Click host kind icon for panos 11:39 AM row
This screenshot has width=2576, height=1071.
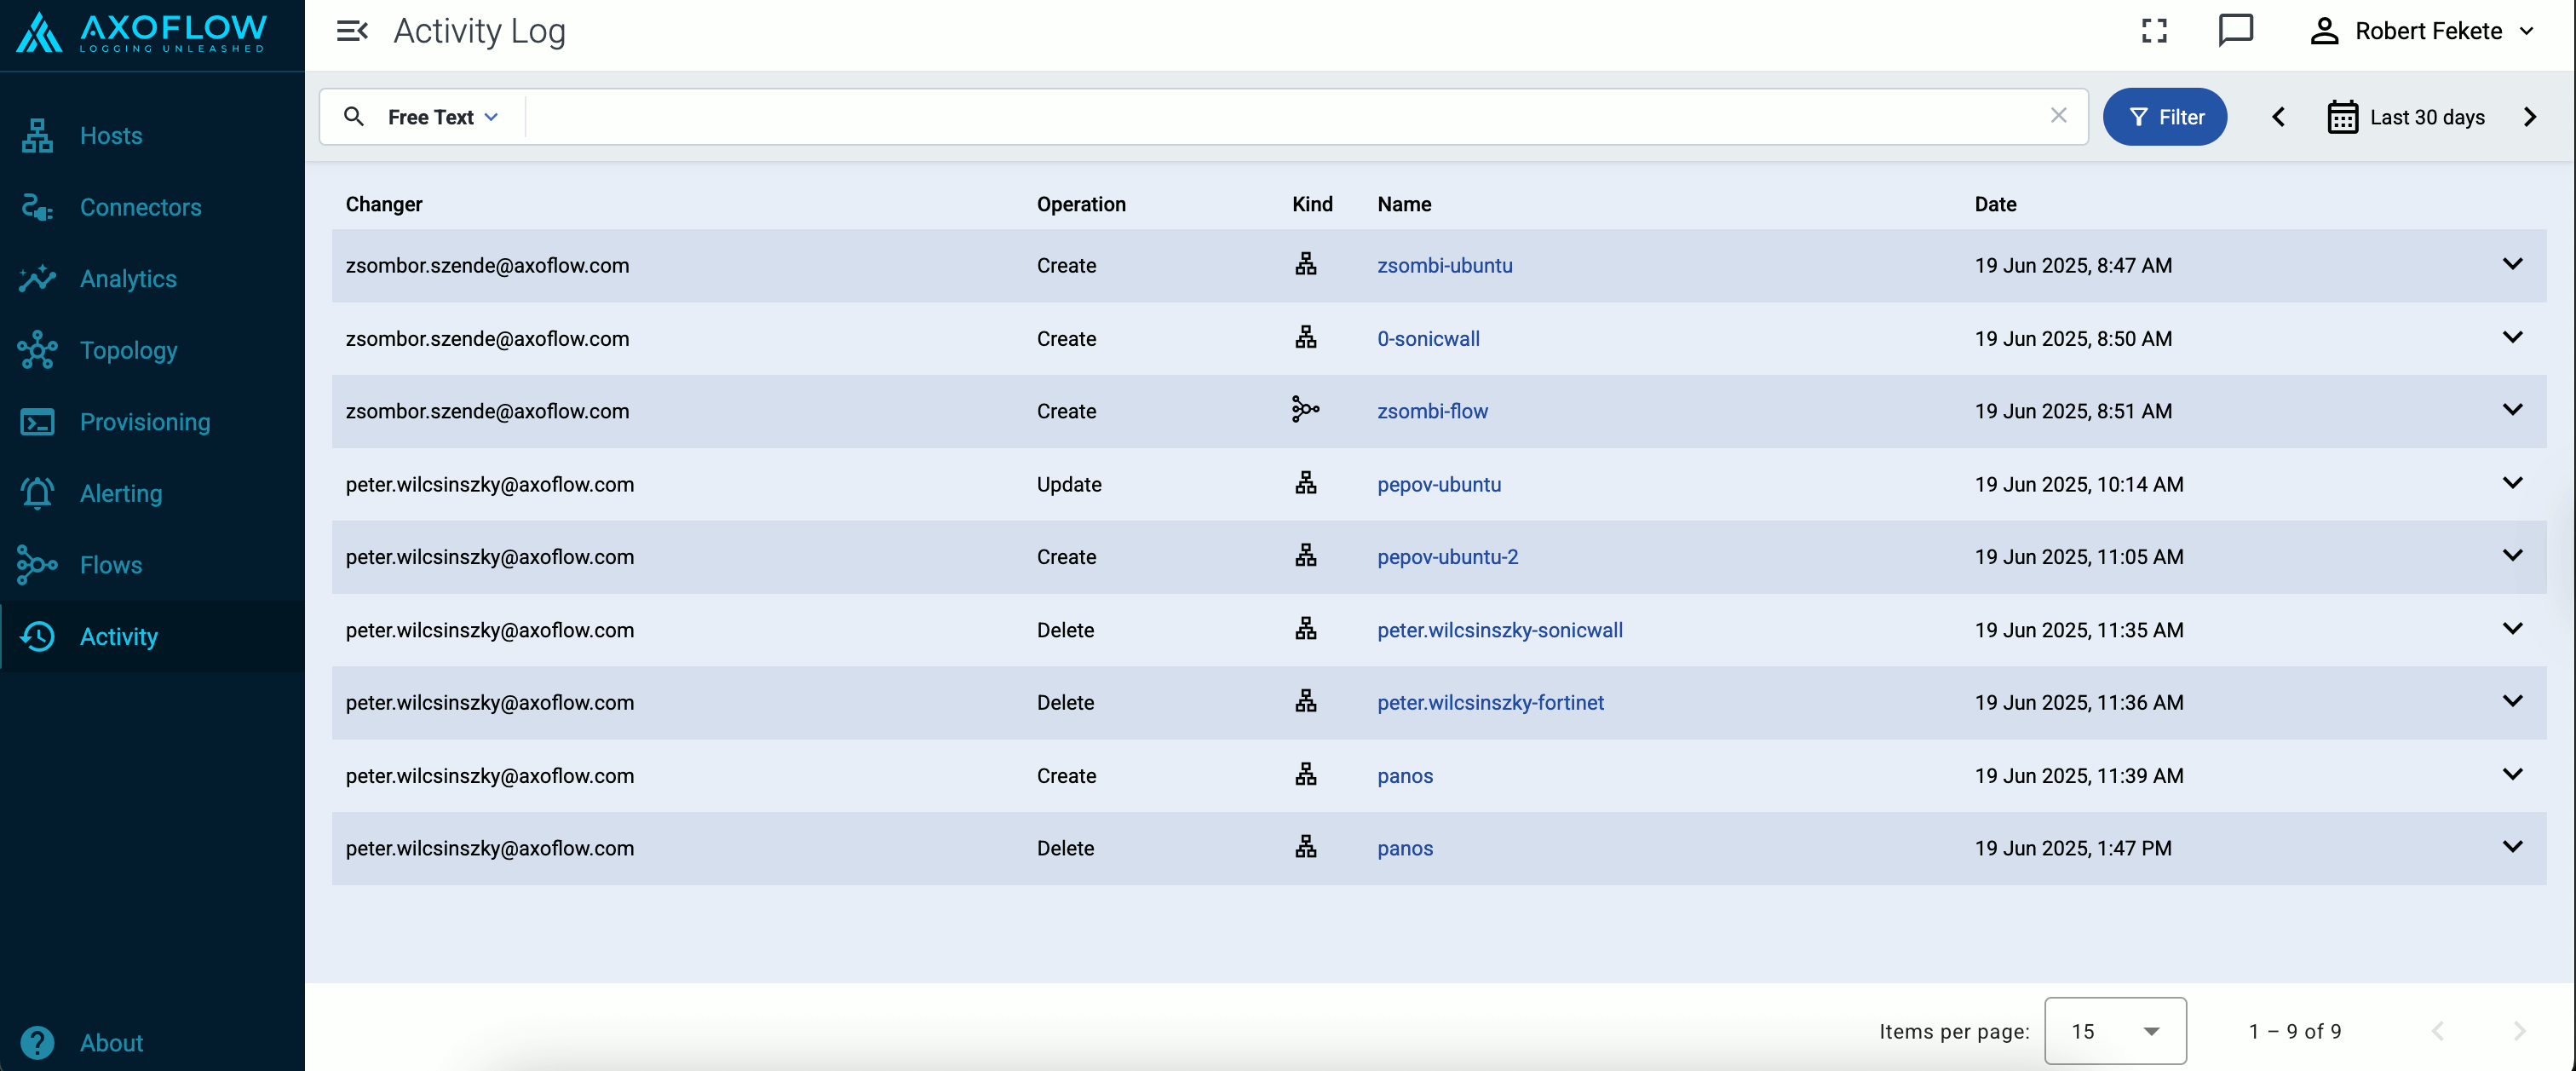1305,774
